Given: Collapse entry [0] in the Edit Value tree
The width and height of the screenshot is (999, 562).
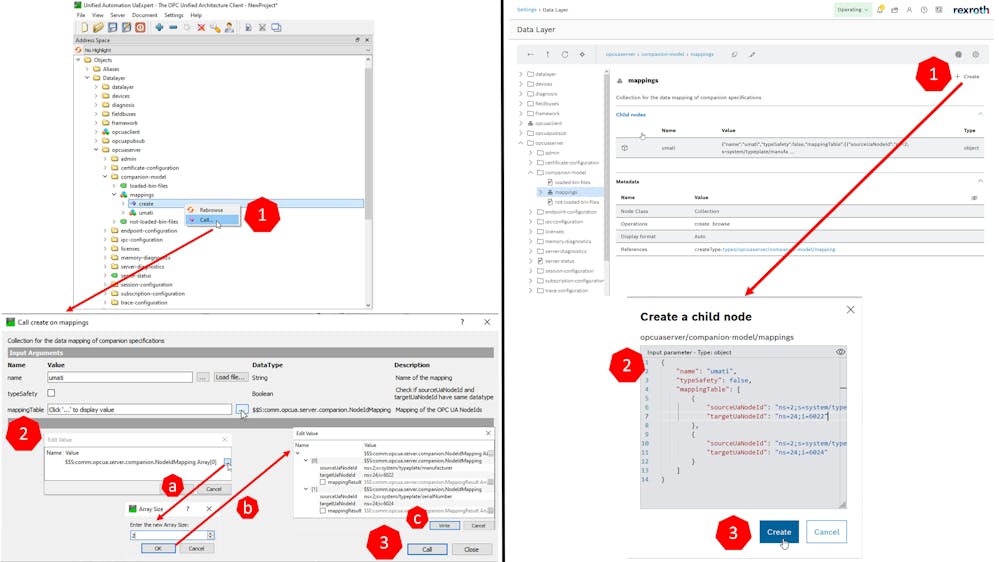Looking at the screenshot, I should click(x=306, y=460).
